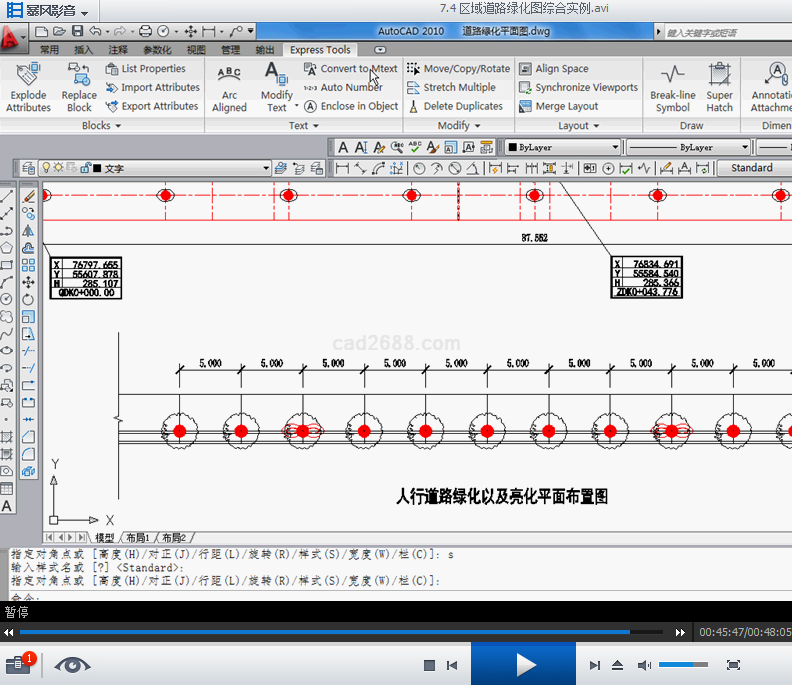
Task: Click the Modify Text icon
Action: tap(277, 87)
